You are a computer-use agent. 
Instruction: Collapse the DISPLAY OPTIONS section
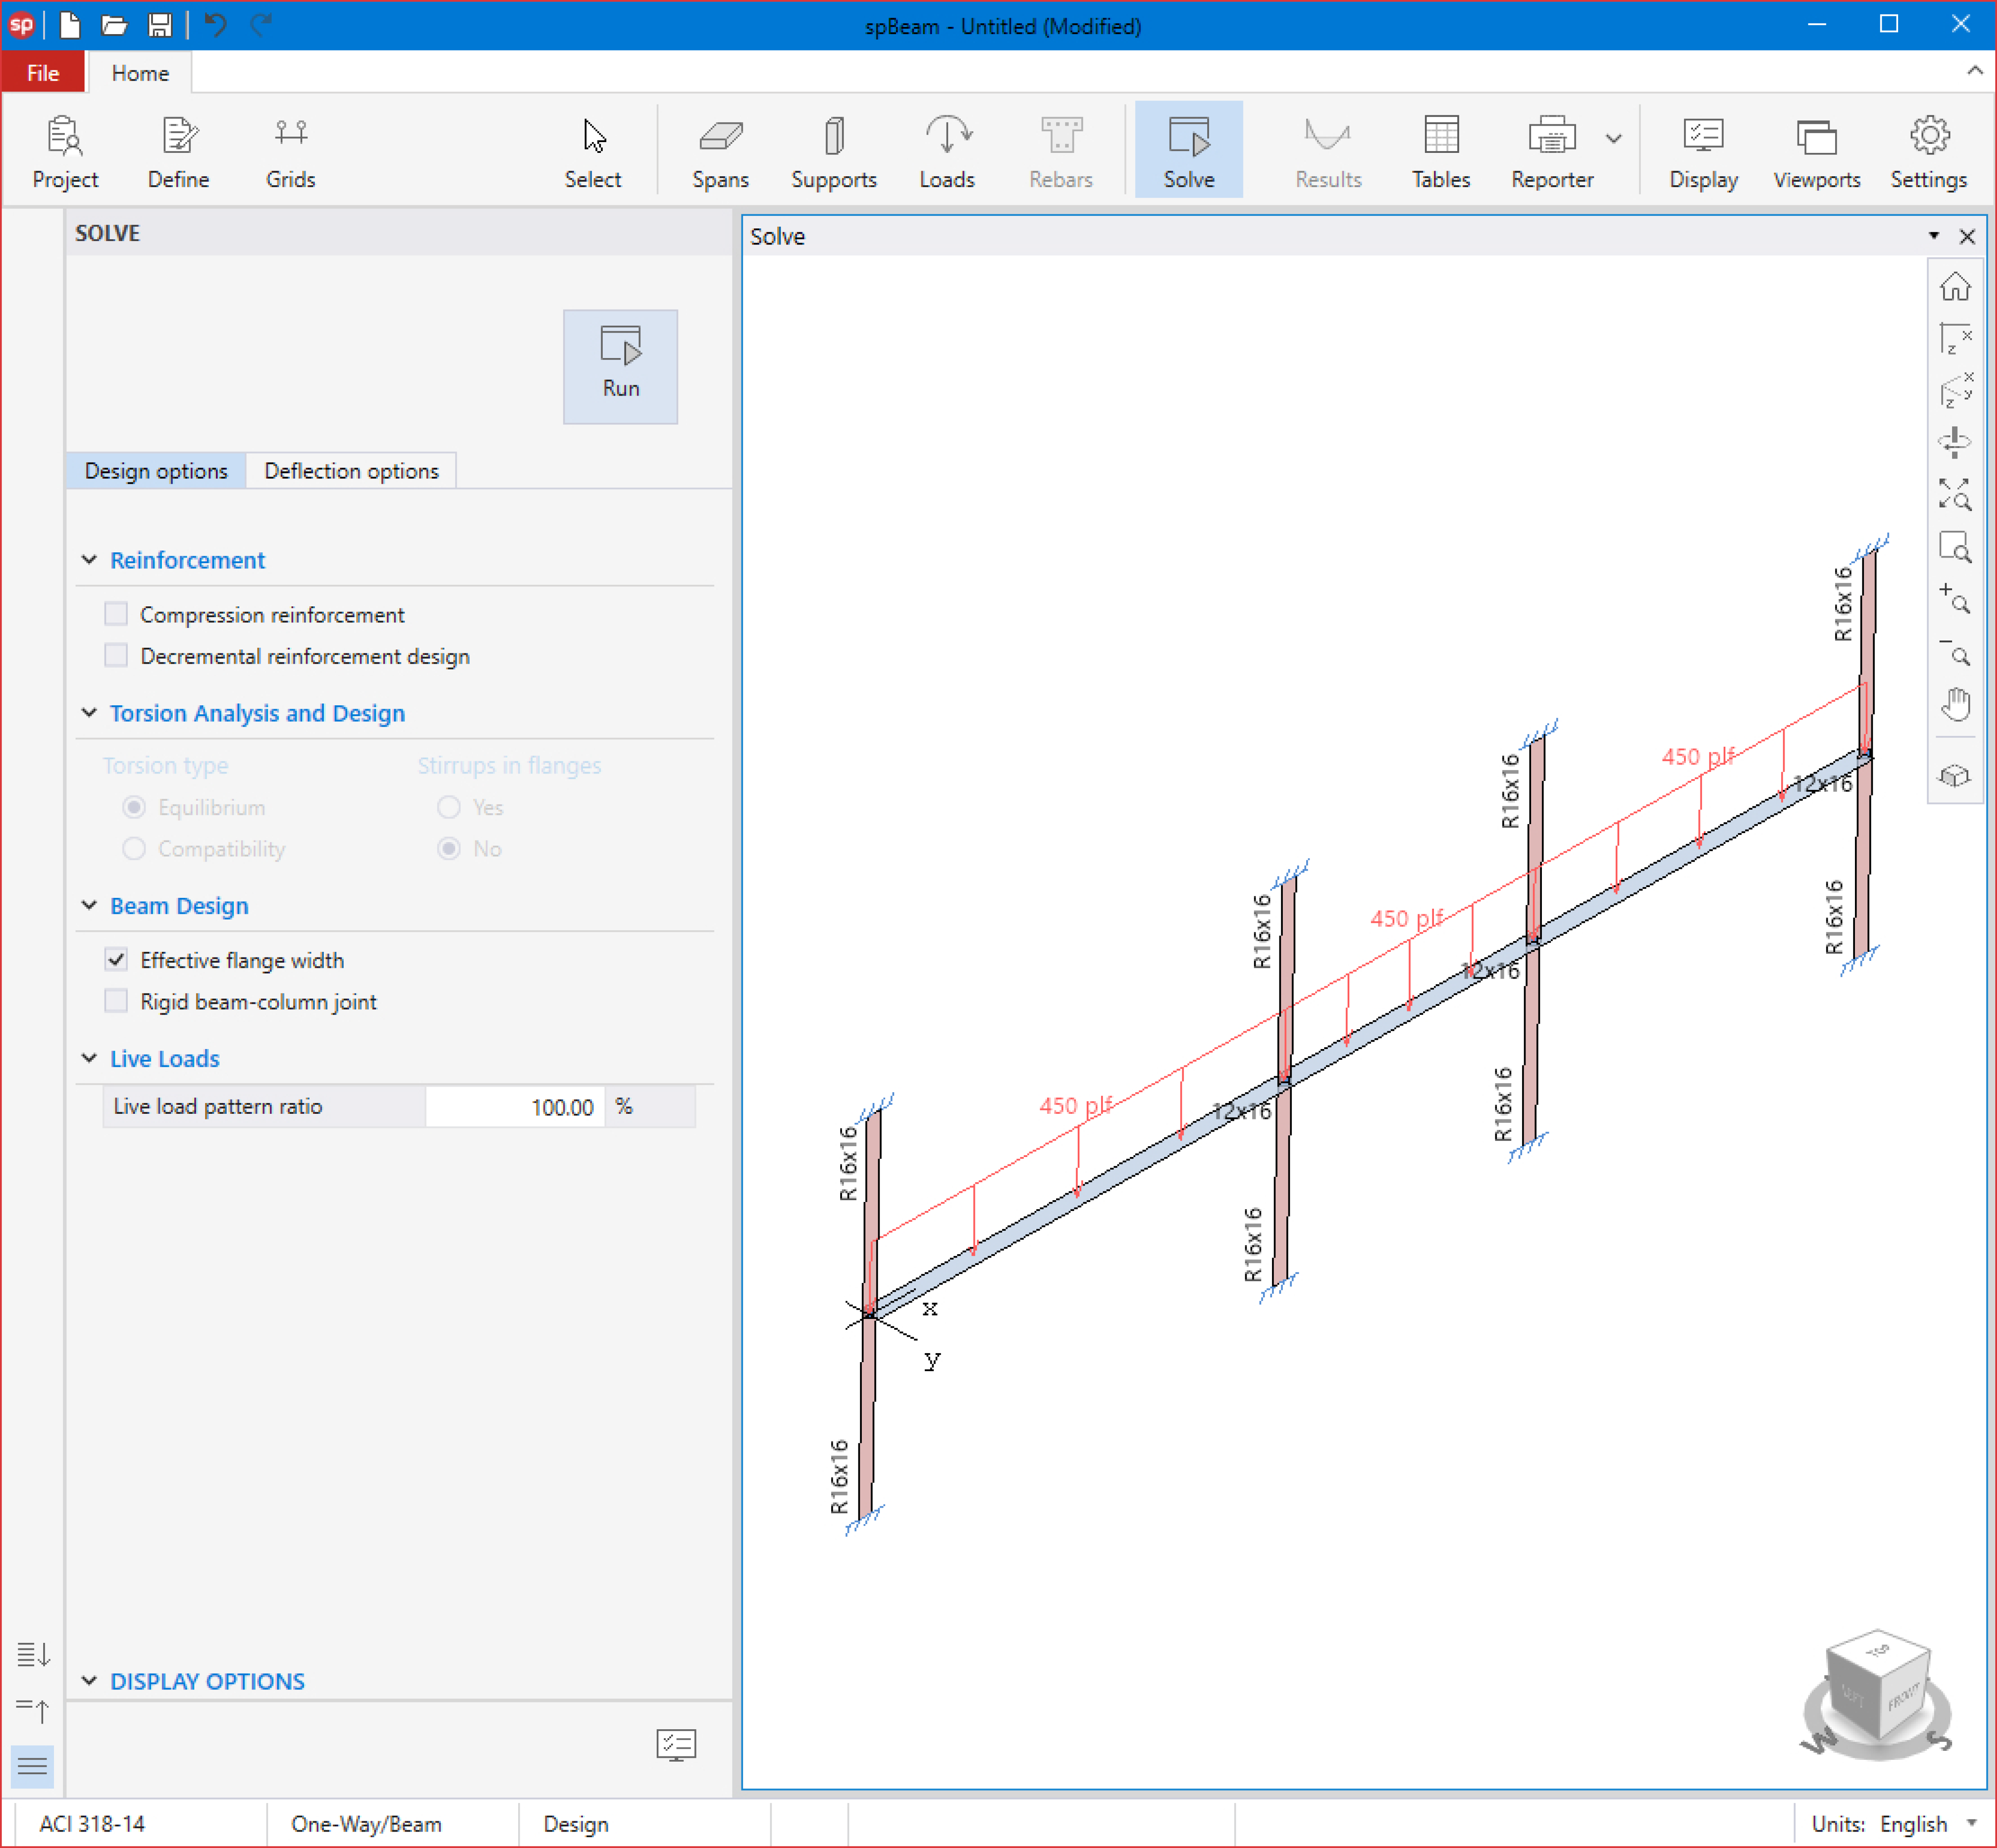pyautogui.click(x=90, y=1681)
